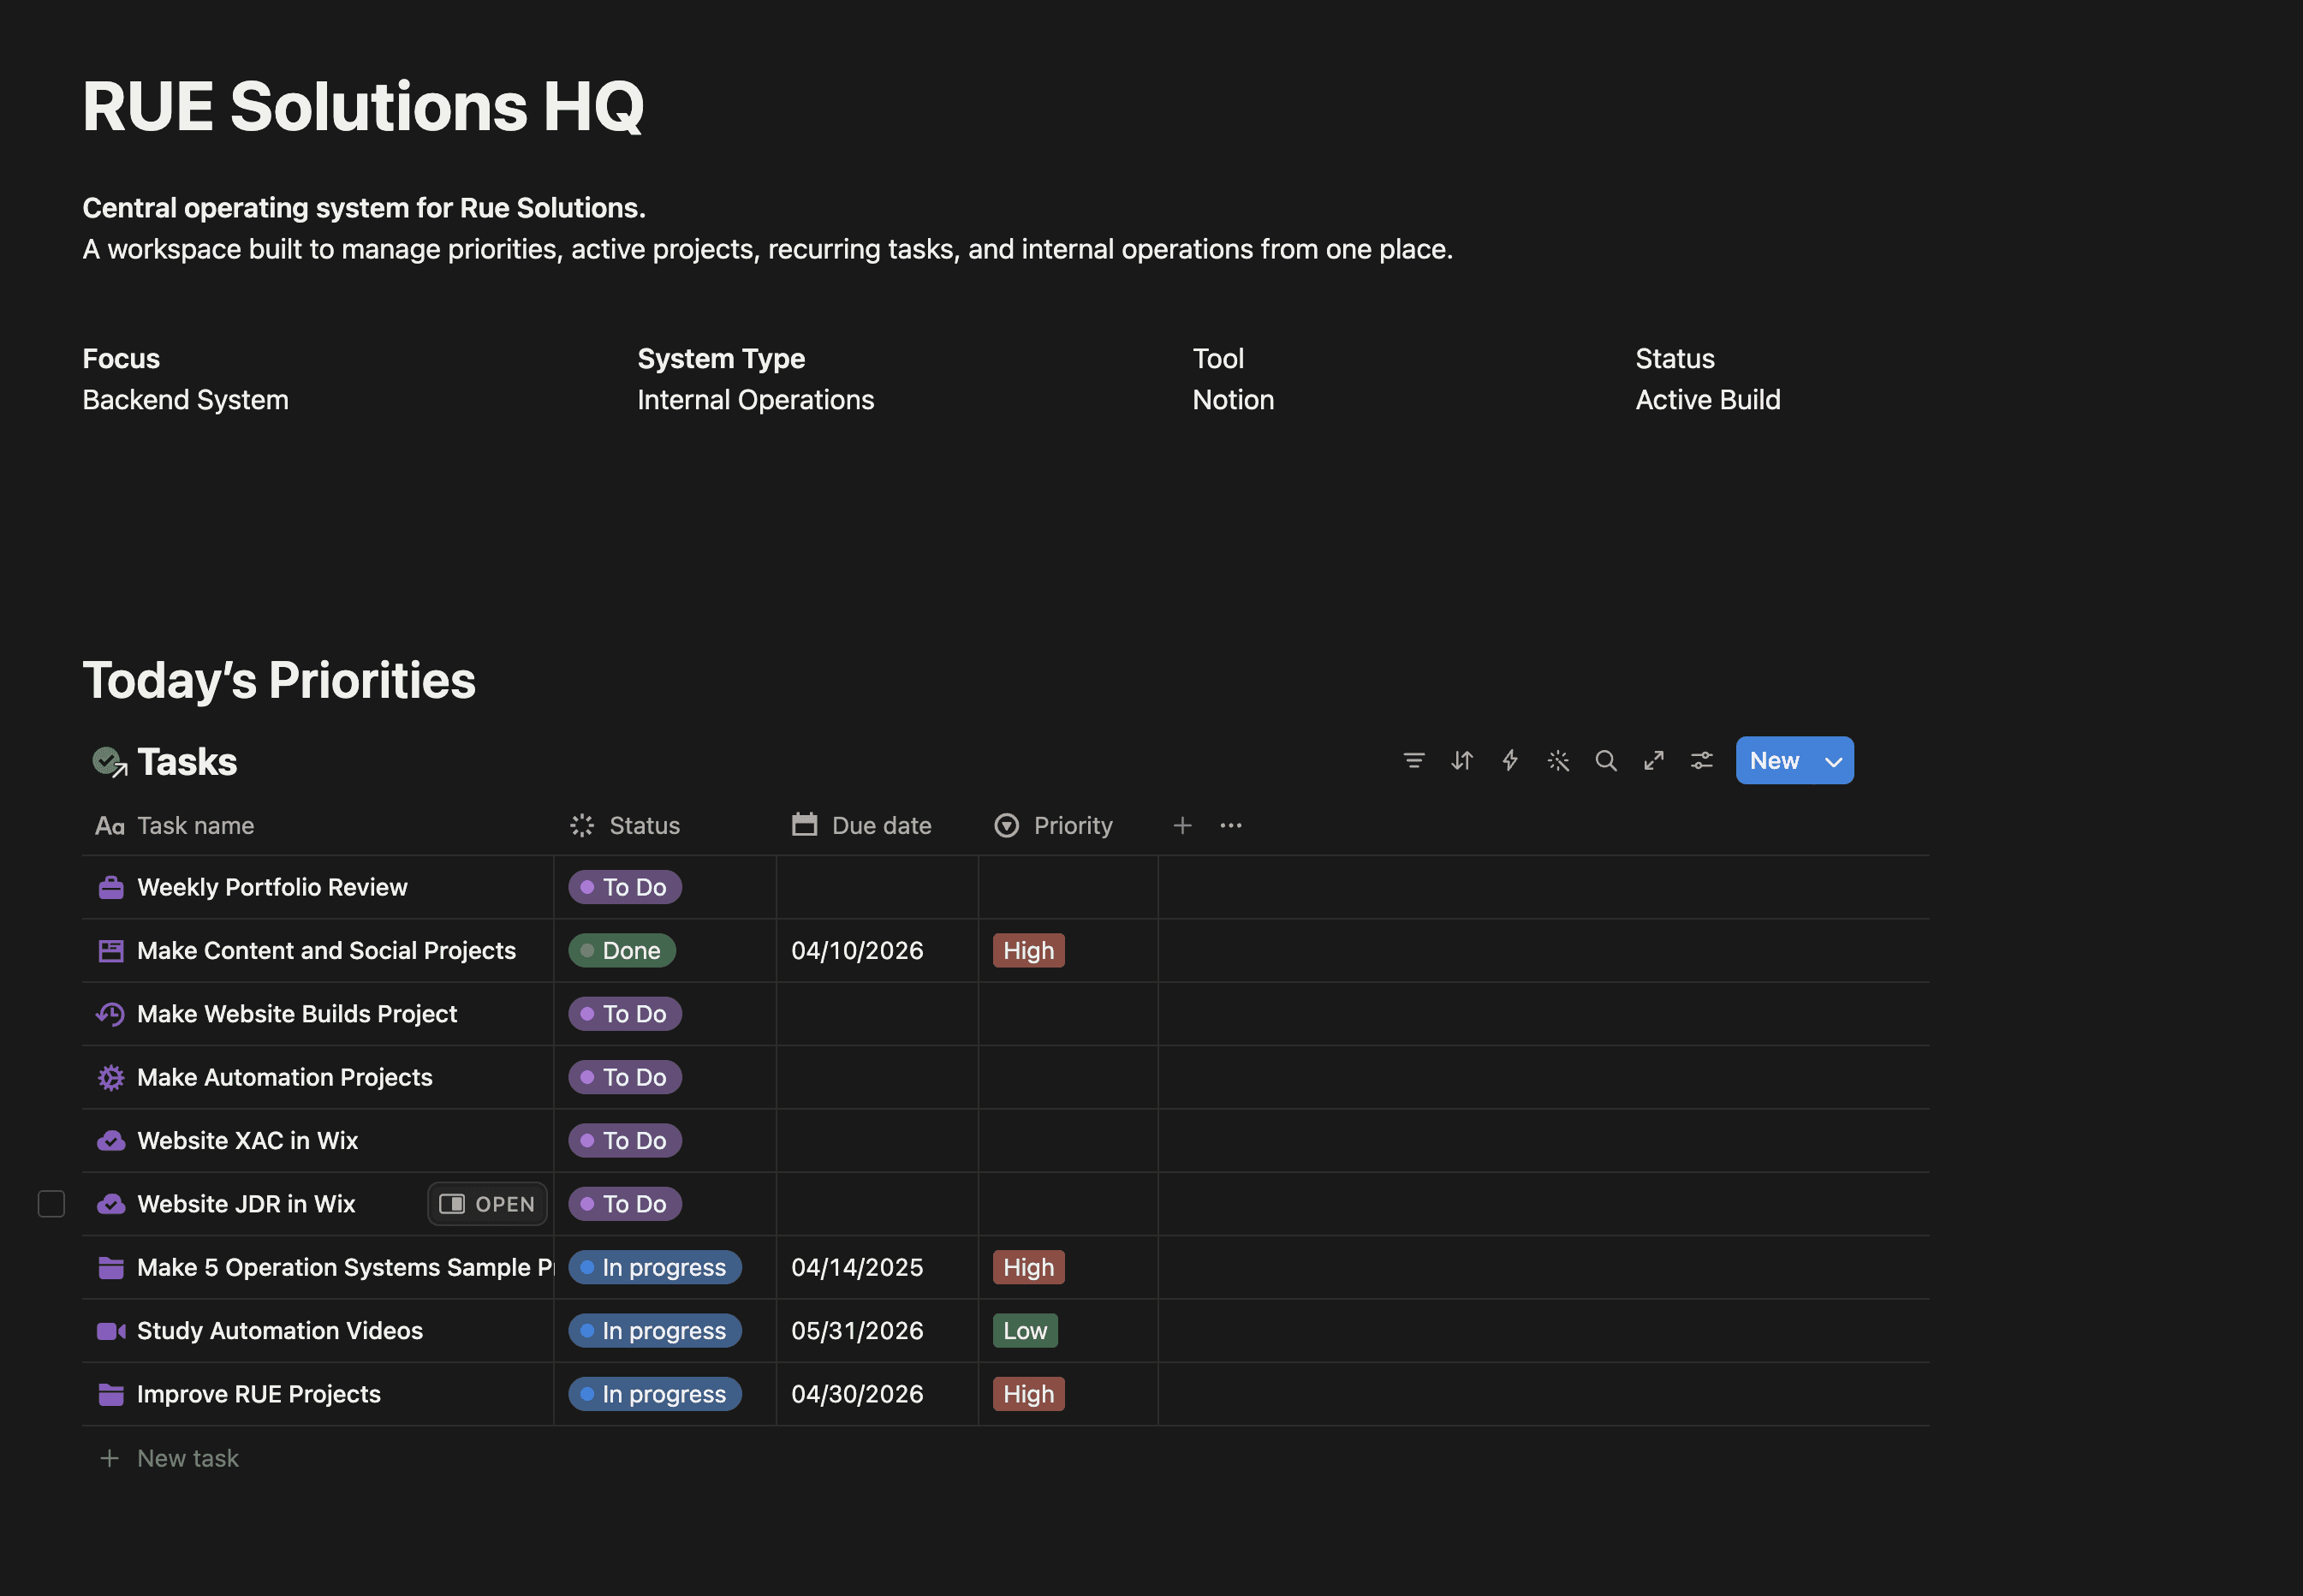
Task: Click the blue New button
Action: 1774,761
